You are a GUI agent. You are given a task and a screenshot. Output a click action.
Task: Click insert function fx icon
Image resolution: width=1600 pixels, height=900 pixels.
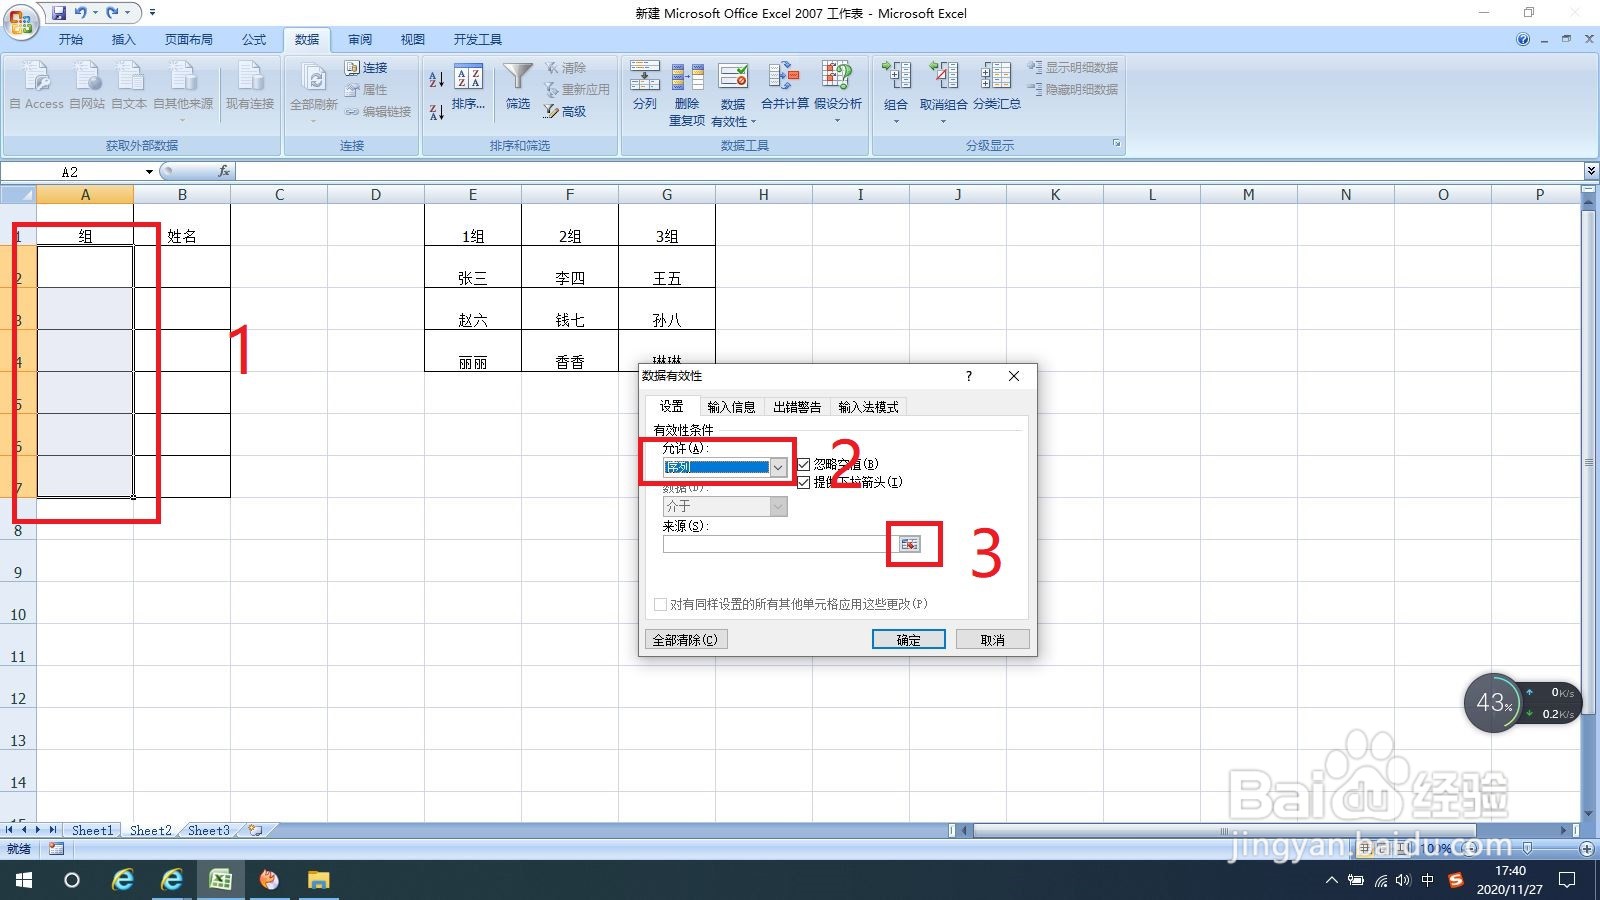(224, 171)
